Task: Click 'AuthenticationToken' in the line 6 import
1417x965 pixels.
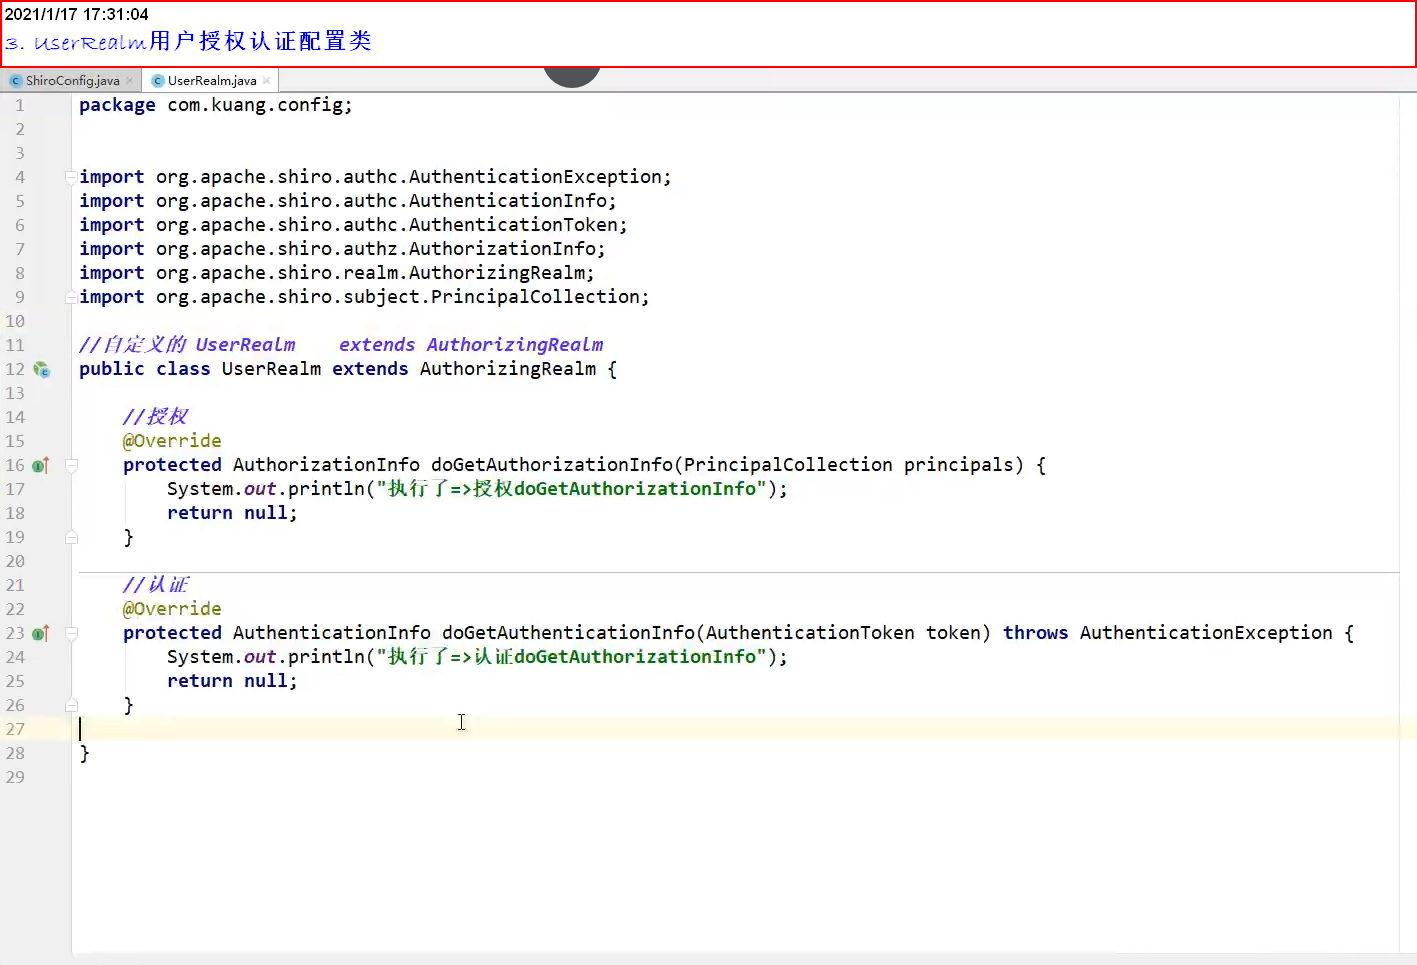Action: (x=513, y=225)
